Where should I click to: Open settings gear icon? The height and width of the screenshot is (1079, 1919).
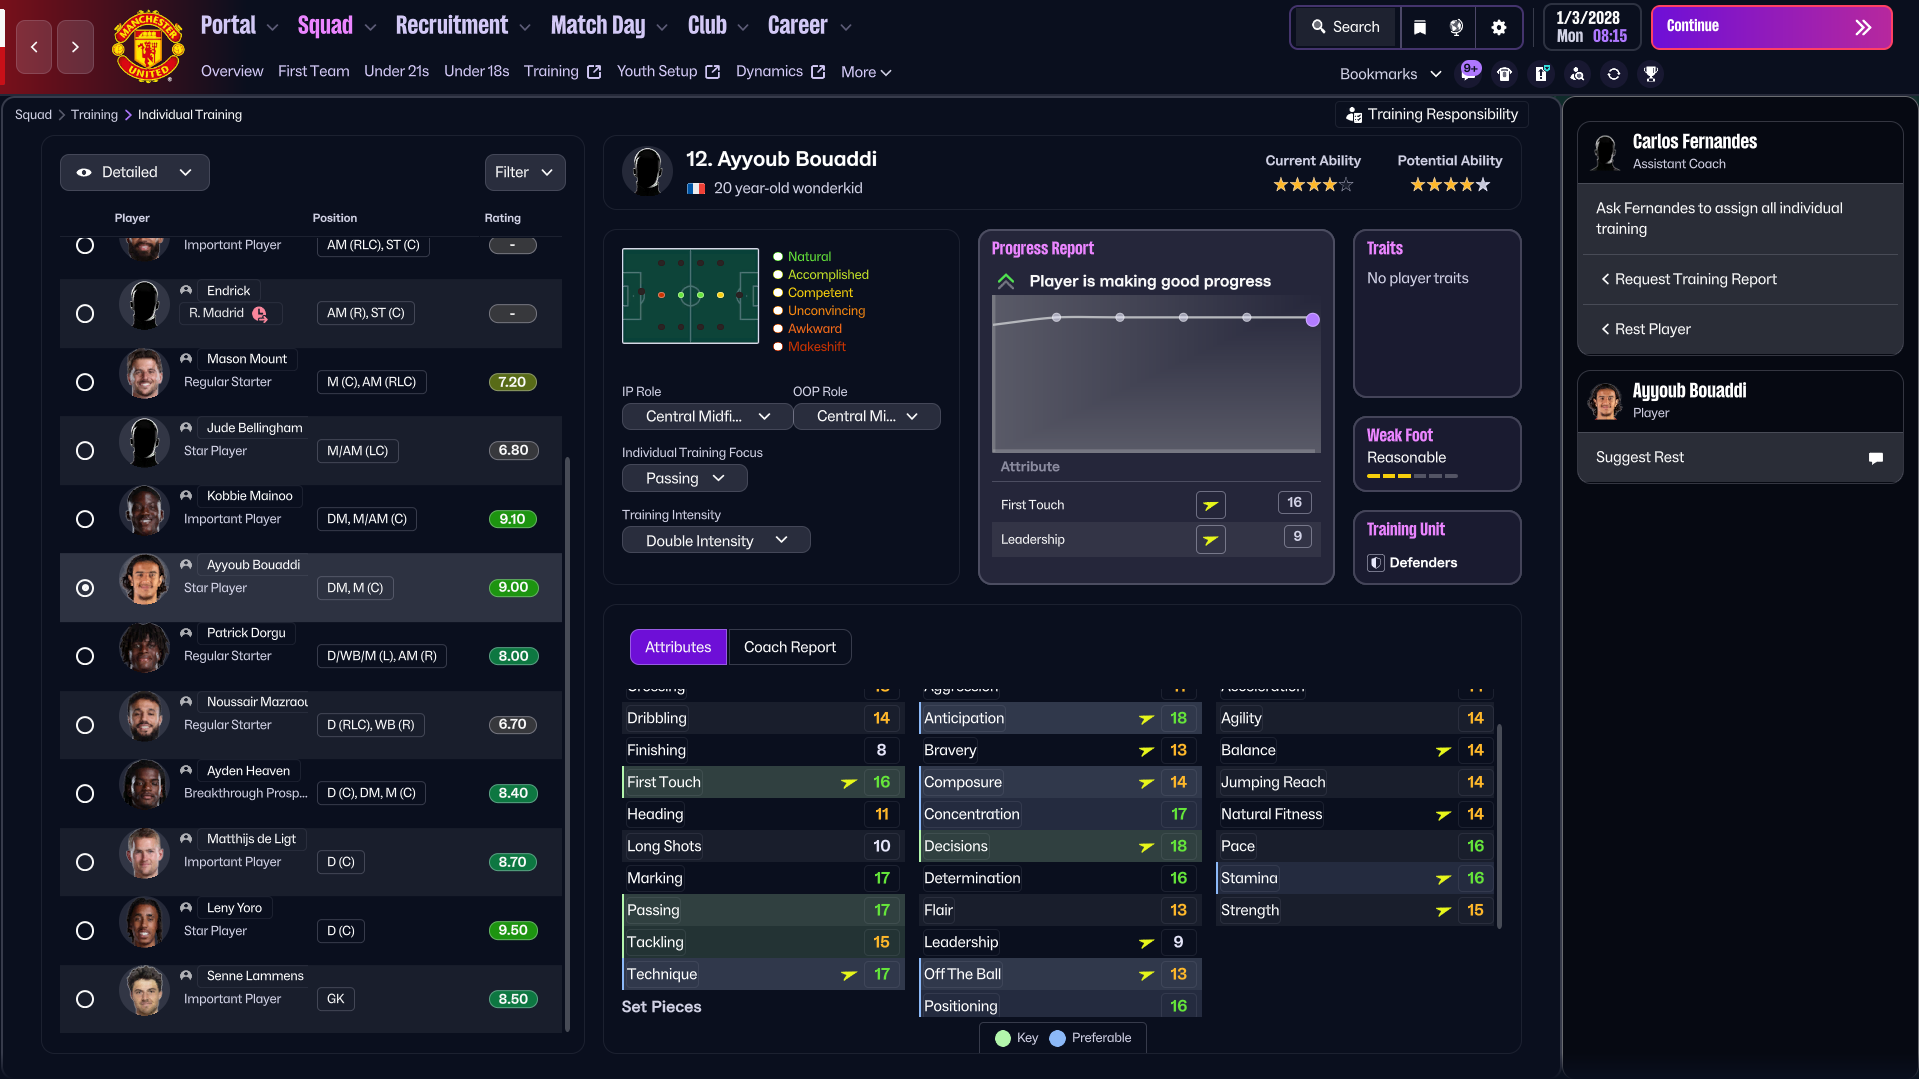[1499, 27]
